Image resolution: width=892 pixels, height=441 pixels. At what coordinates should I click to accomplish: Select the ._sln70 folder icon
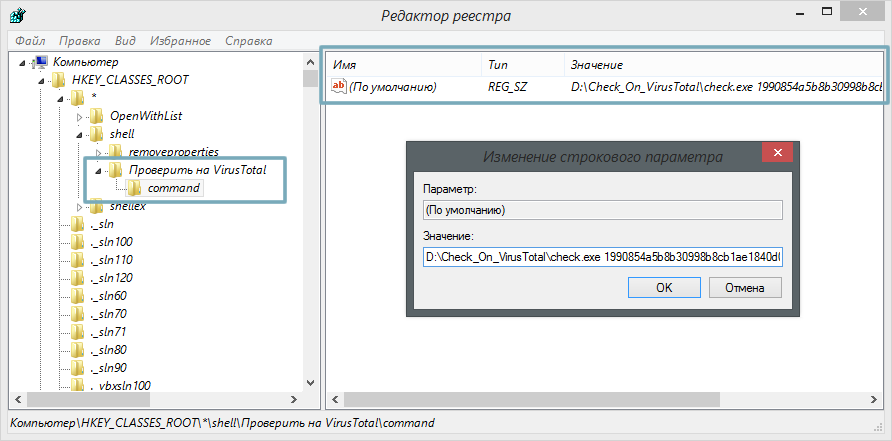tap(77, 314)
